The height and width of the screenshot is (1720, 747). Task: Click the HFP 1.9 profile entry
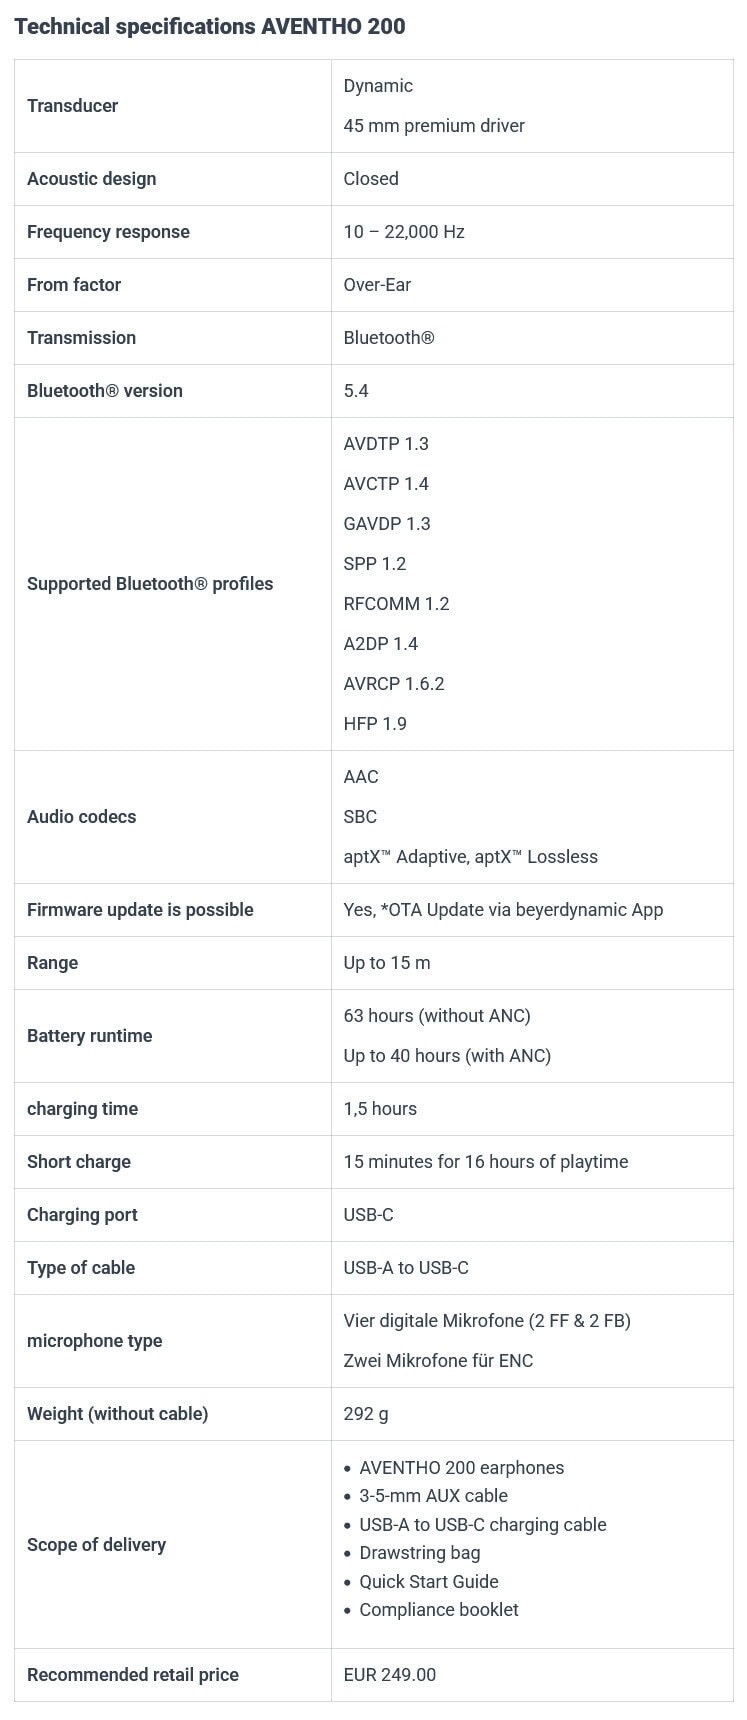click(x=375, y=724)
